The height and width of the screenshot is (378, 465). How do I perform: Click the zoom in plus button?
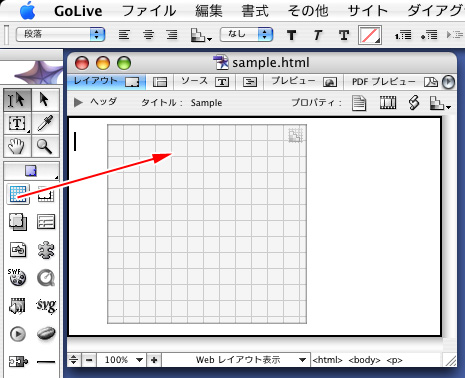tap(154, 360)
